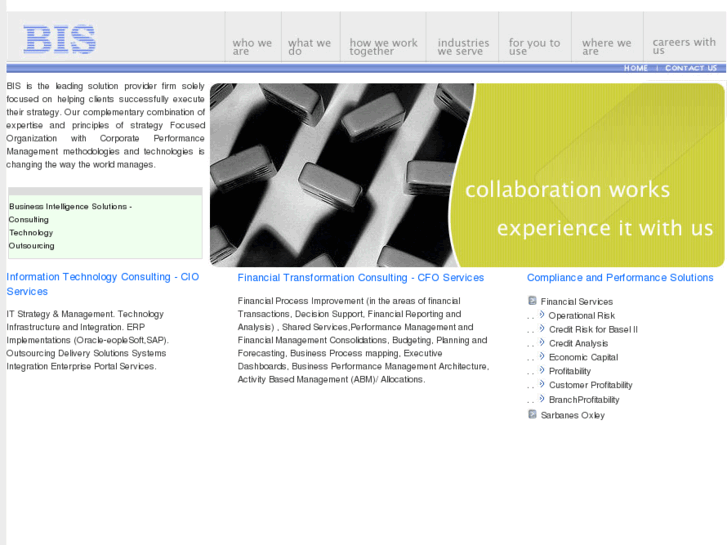
Task: Click the arrow icon next to Credit Risk for Basel II
Action: [542, 328]
